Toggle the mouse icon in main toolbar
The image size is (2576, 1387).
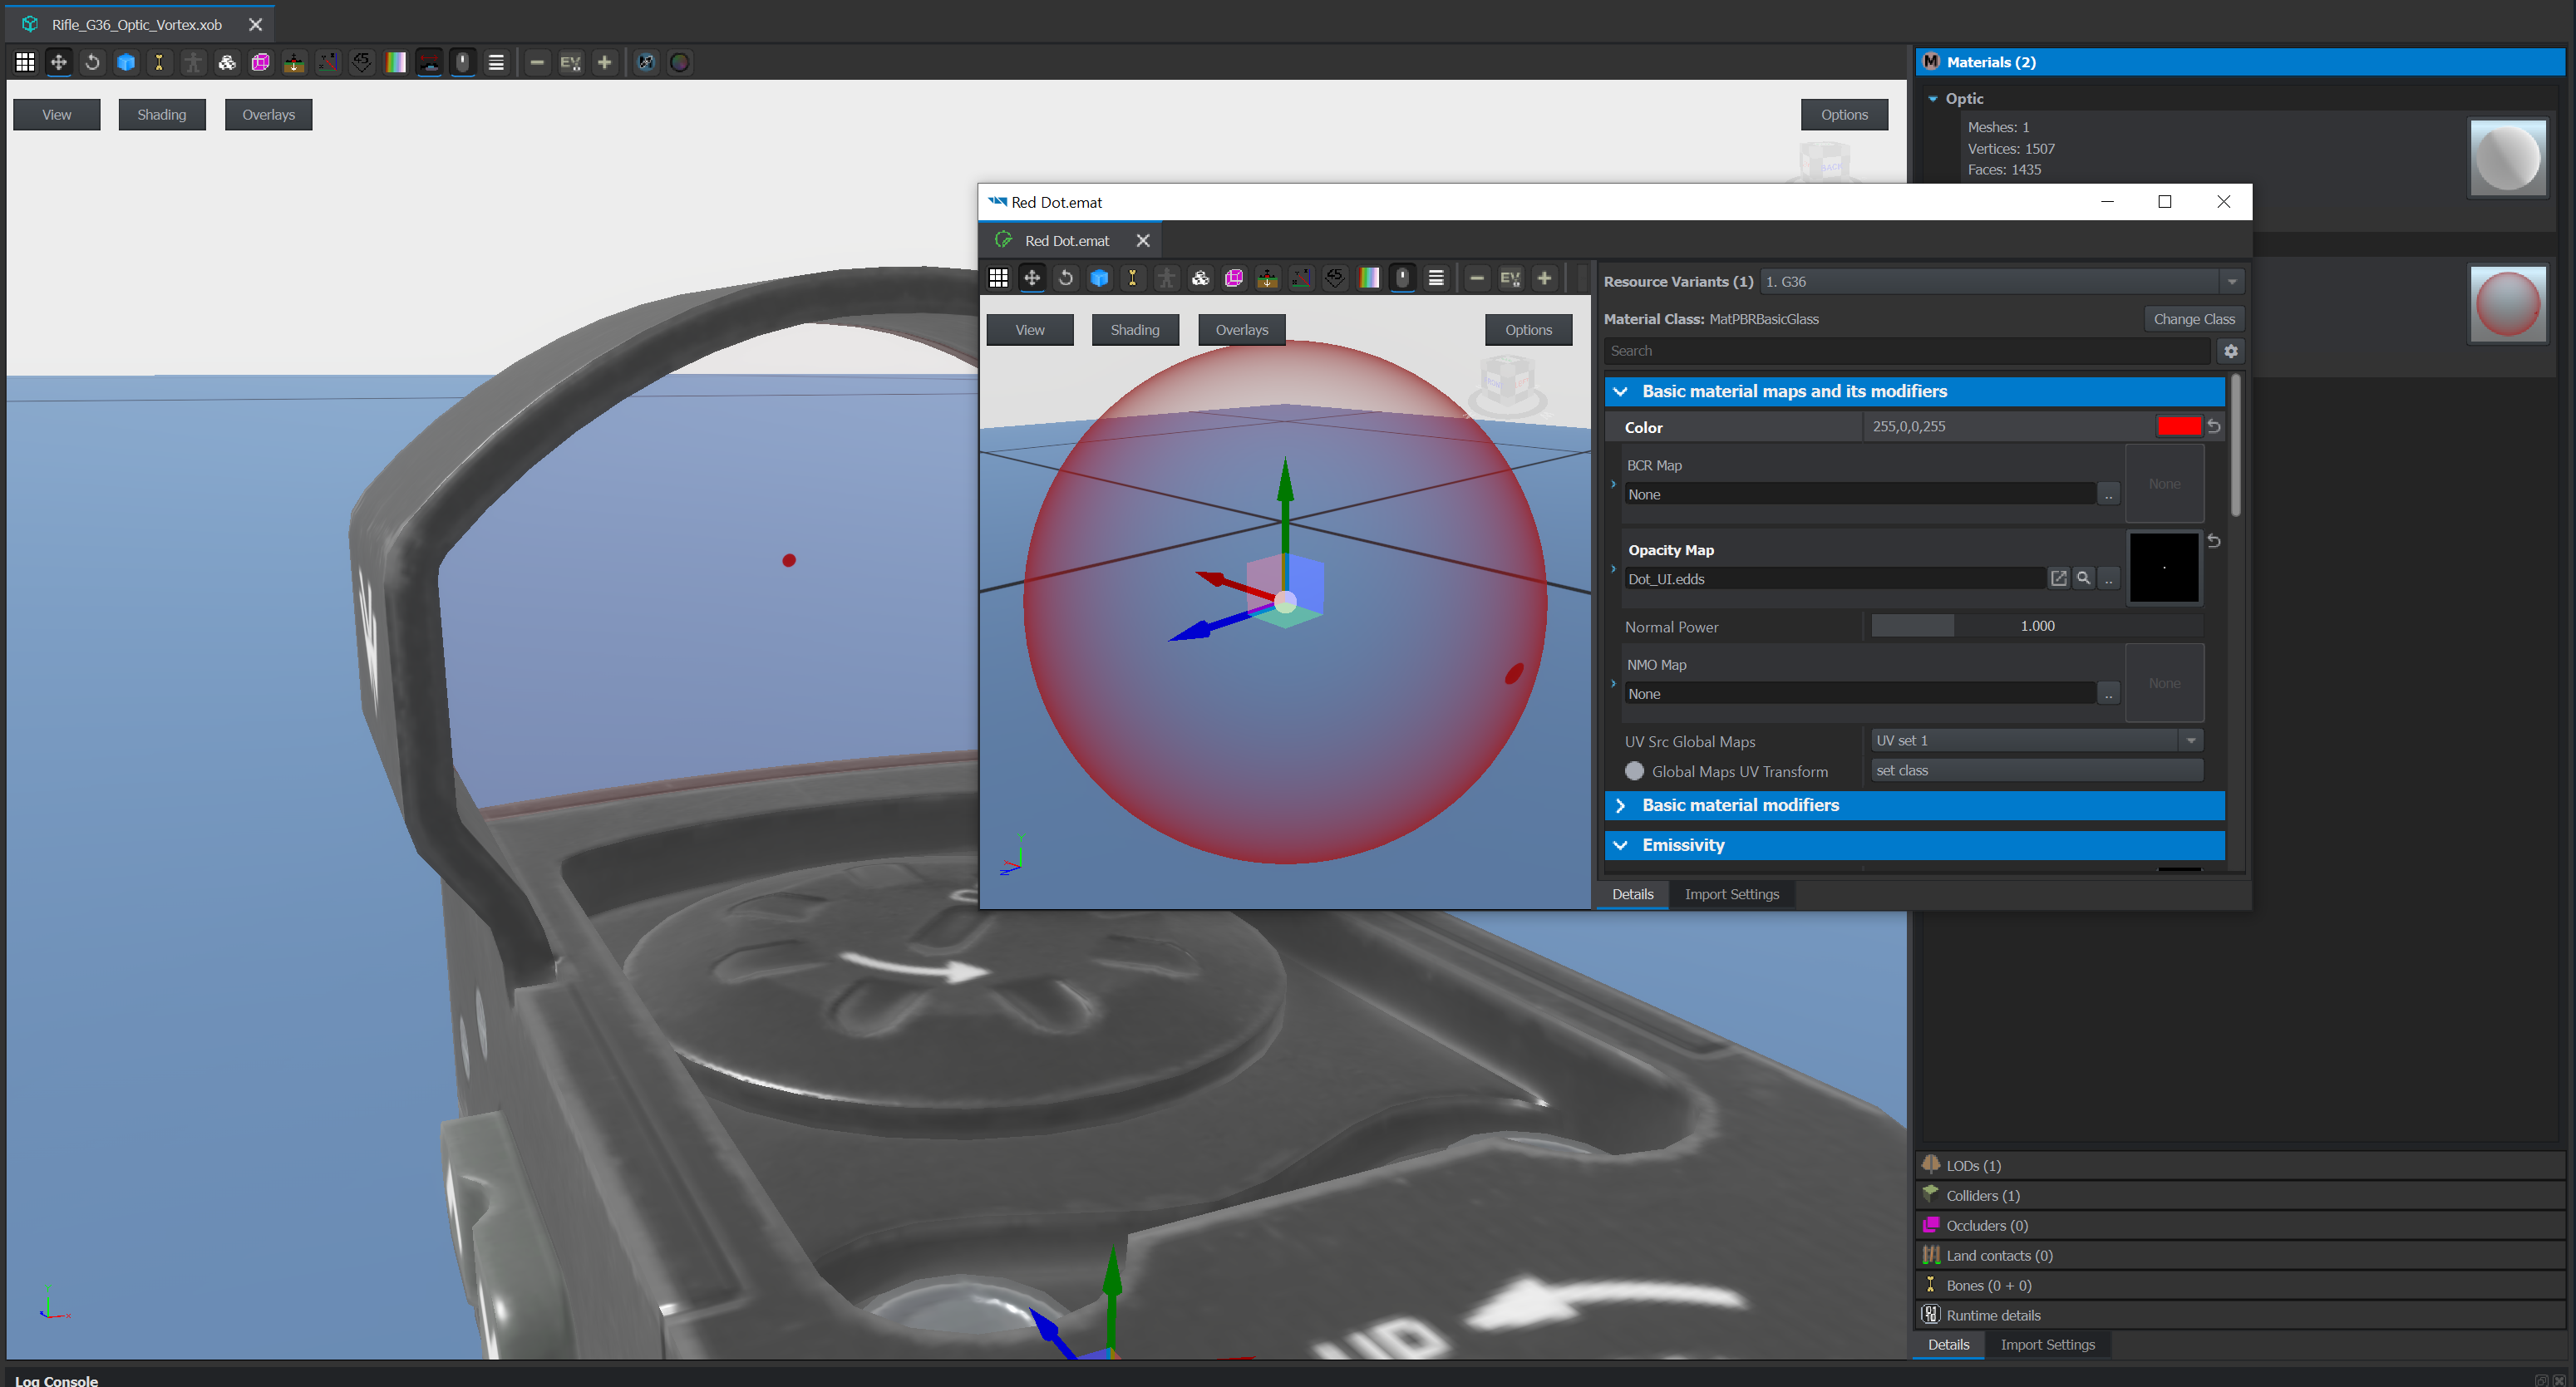(x=462, y=62)
